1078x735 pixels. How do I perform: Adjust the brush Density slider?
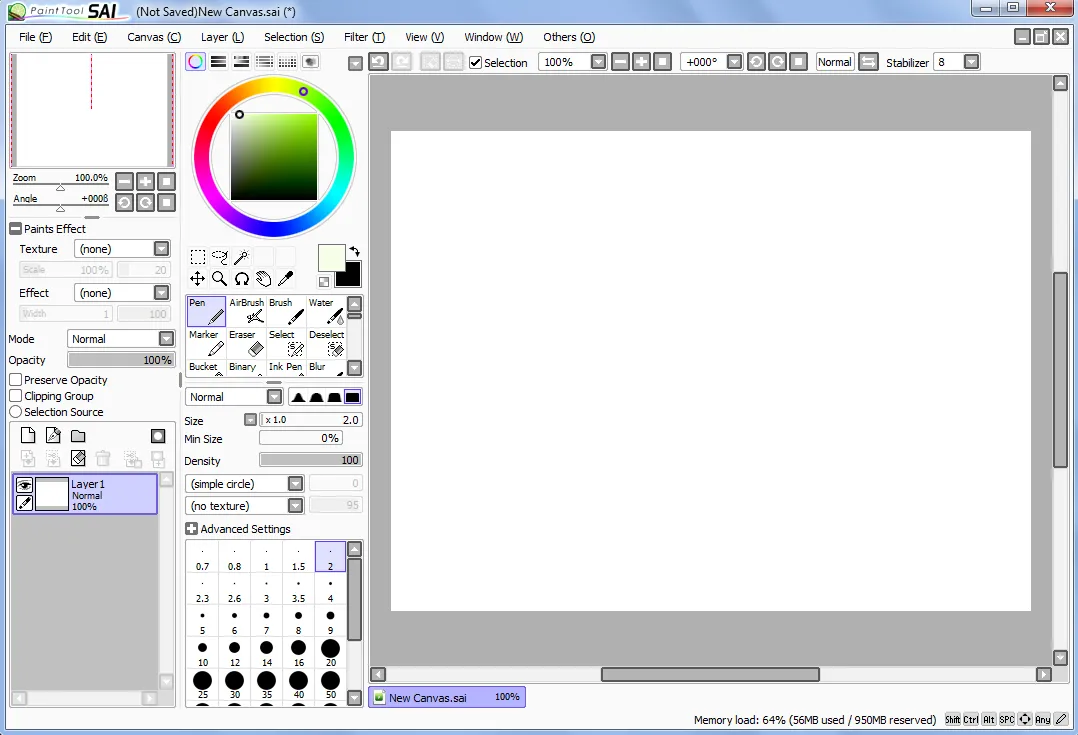pyautogui.click(x=311, y=460)
